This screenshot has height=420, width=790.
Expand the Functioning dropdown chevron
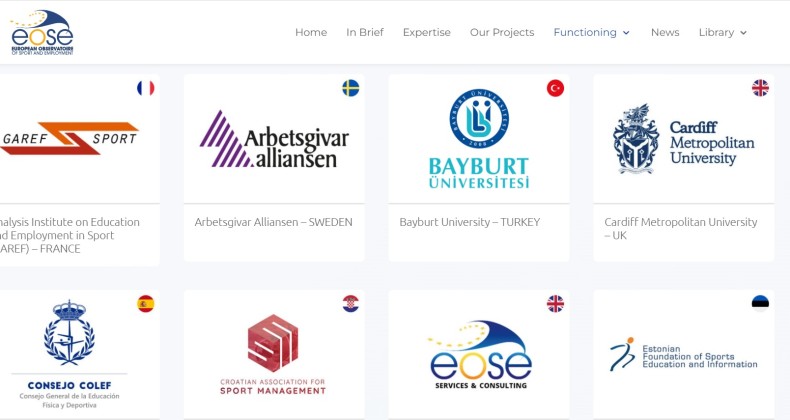(626, 33)
